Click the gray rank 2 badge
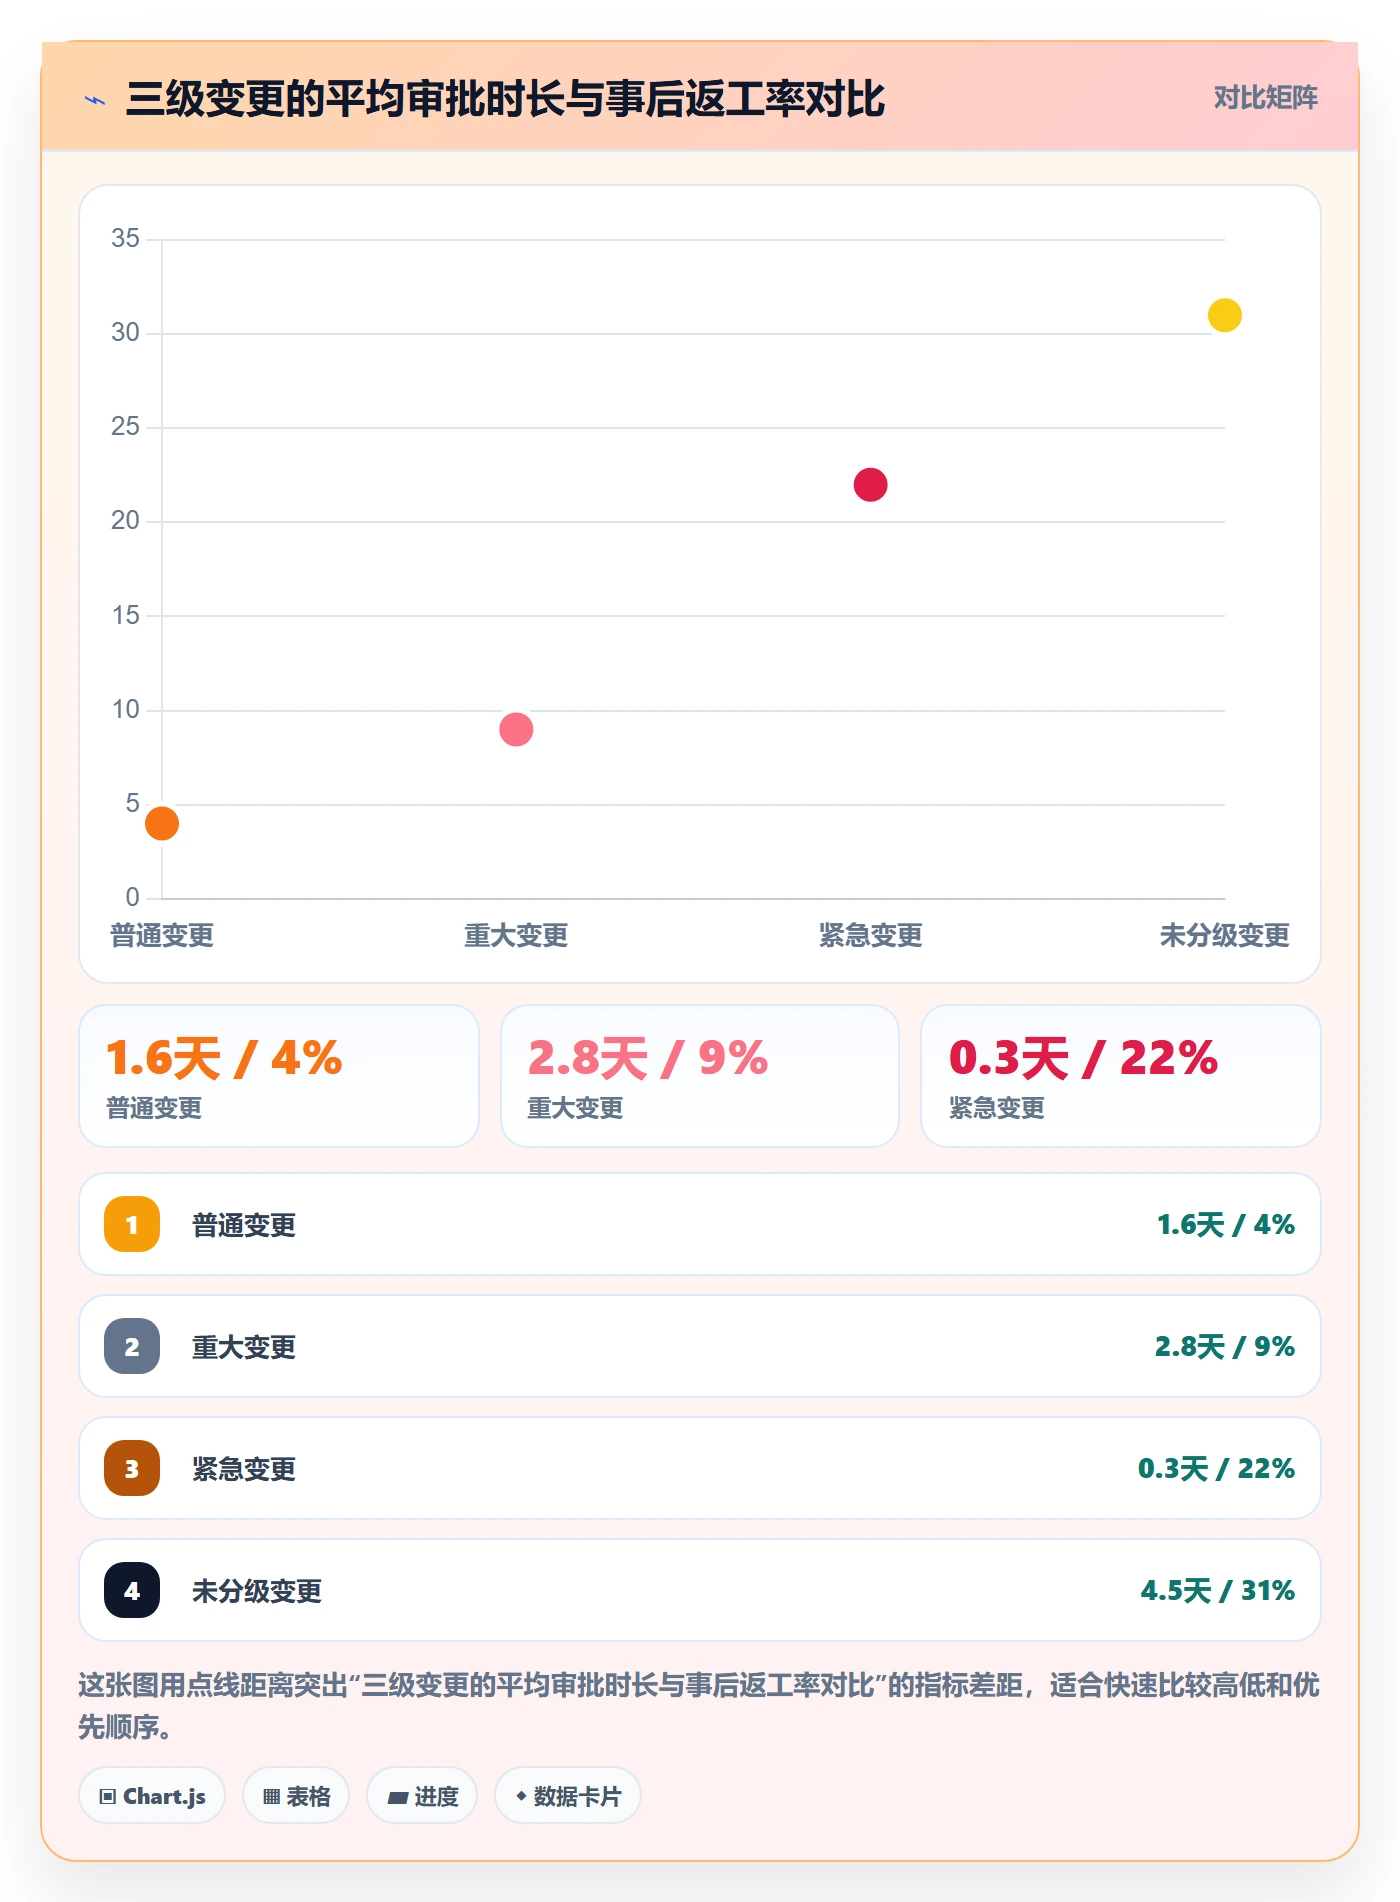Screen dimensions: 1400x1902 coord(132,1346)
